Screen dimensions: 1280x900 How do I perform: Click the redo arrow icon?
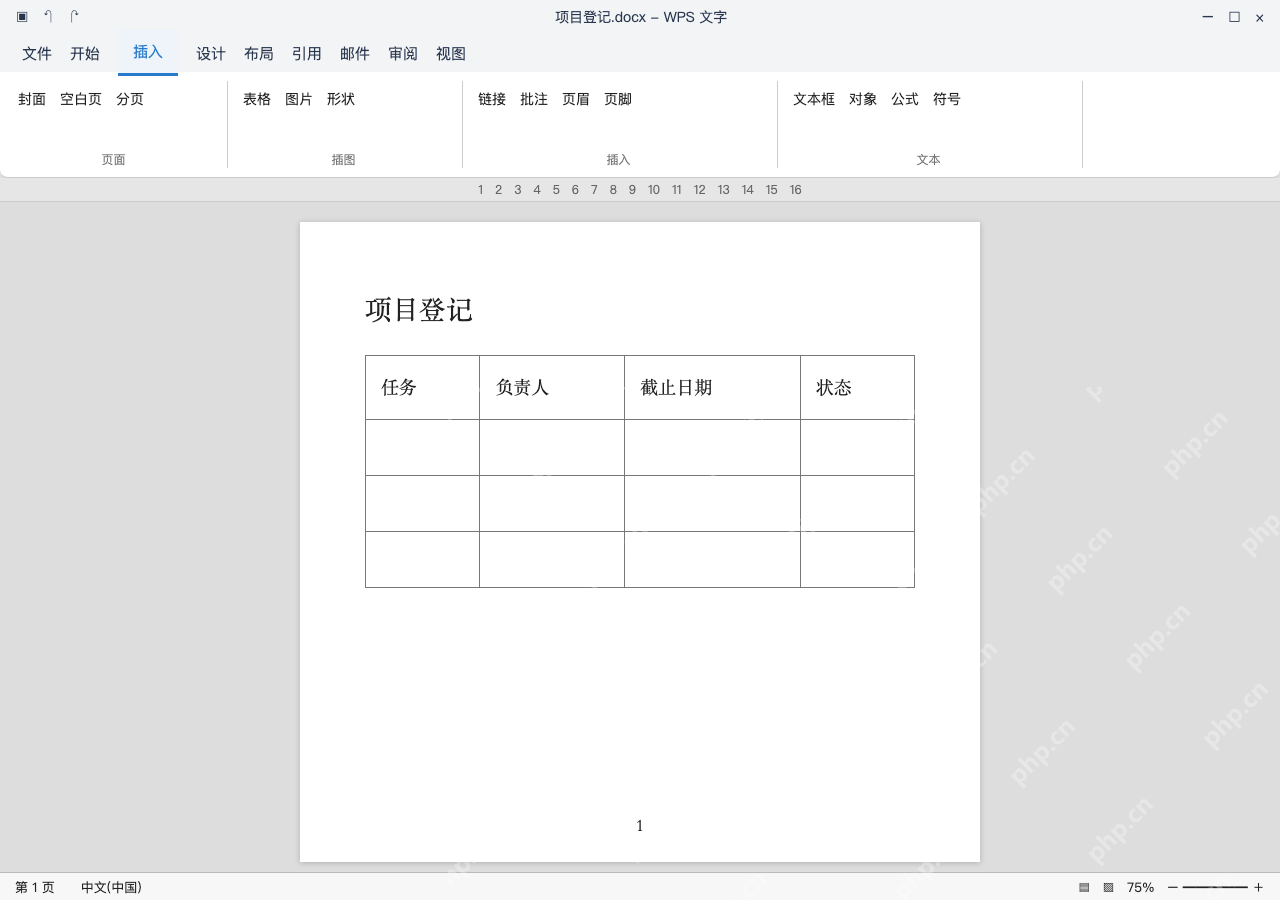click(74, 17)
